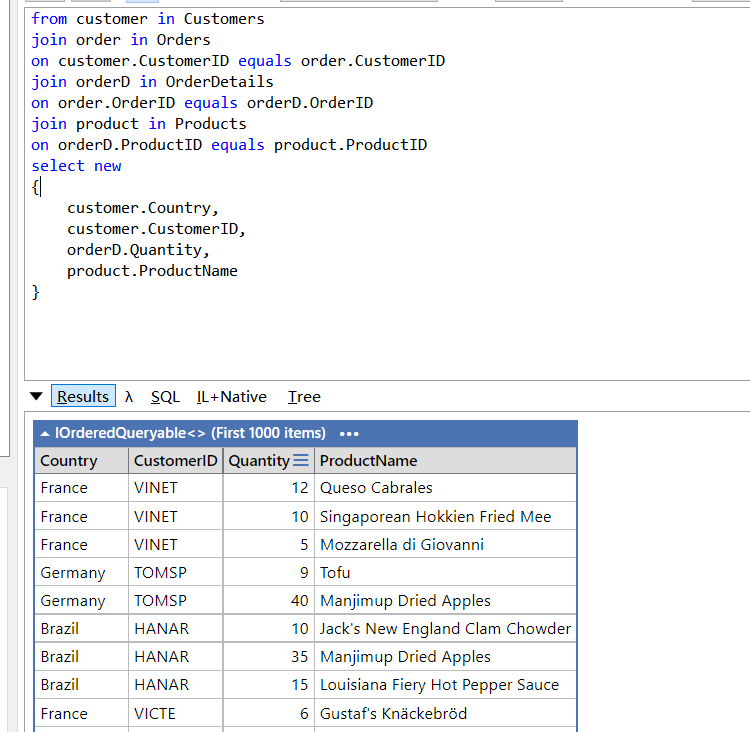Viewport: 750px width, 732px height.
Task: Click the Tofu product cell
Action: [x=445, y=572]
